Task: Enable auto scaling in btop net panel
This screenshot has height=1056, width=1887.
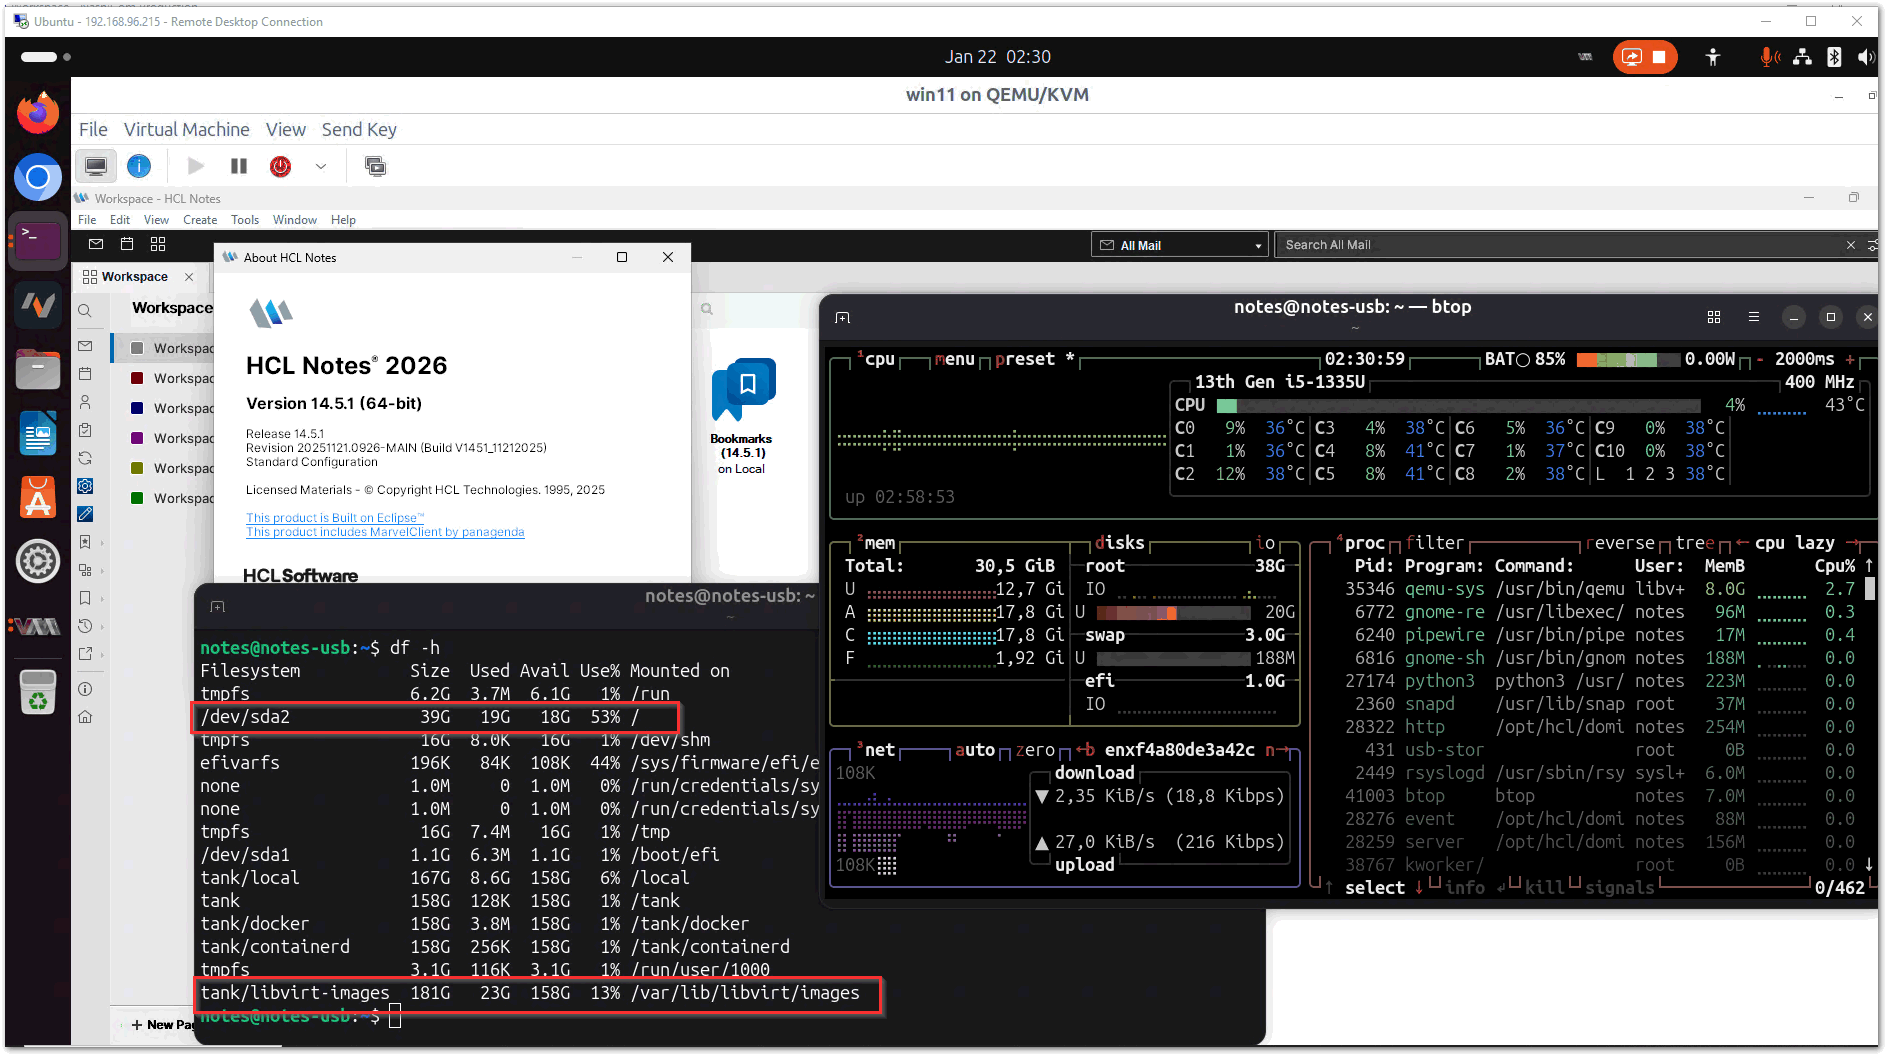Action: [977, 749]
